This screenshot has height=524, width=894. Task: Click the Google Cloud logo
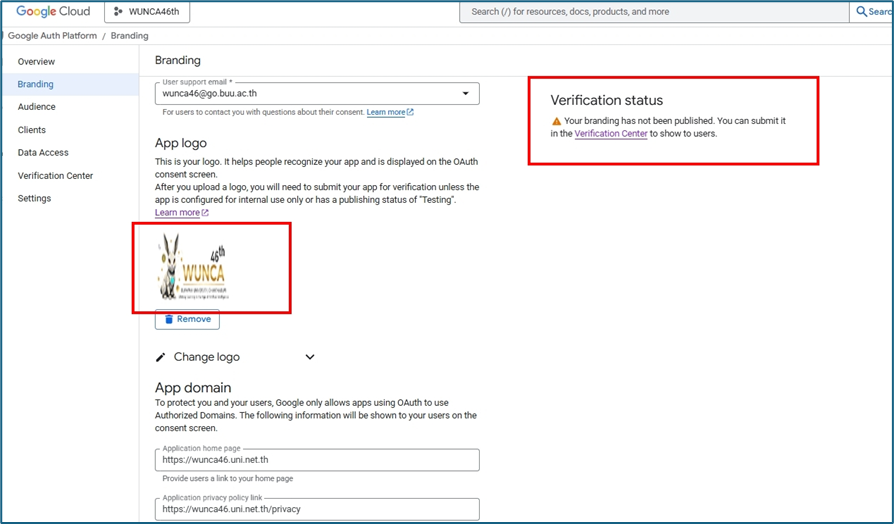(52, 12)
